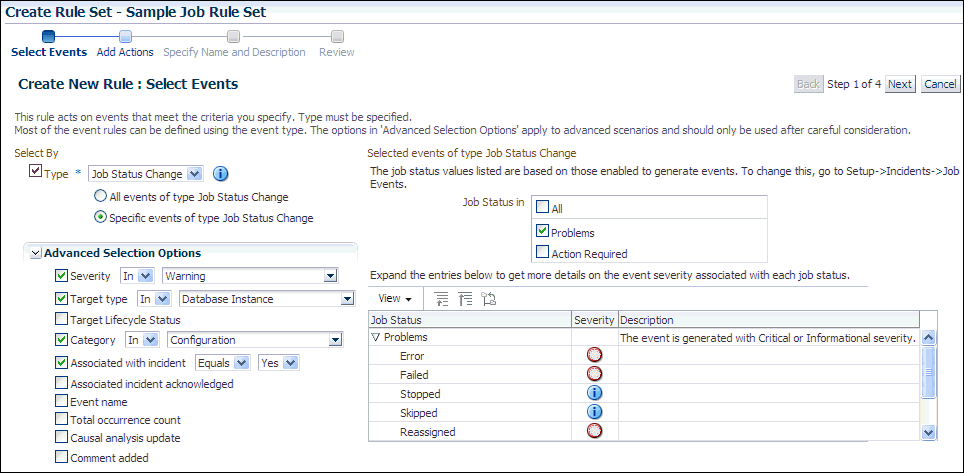Click the informational icon in Skipped row
Image resolution: width=964 pixels, height=473 pixels.
[x=595, y=412]
